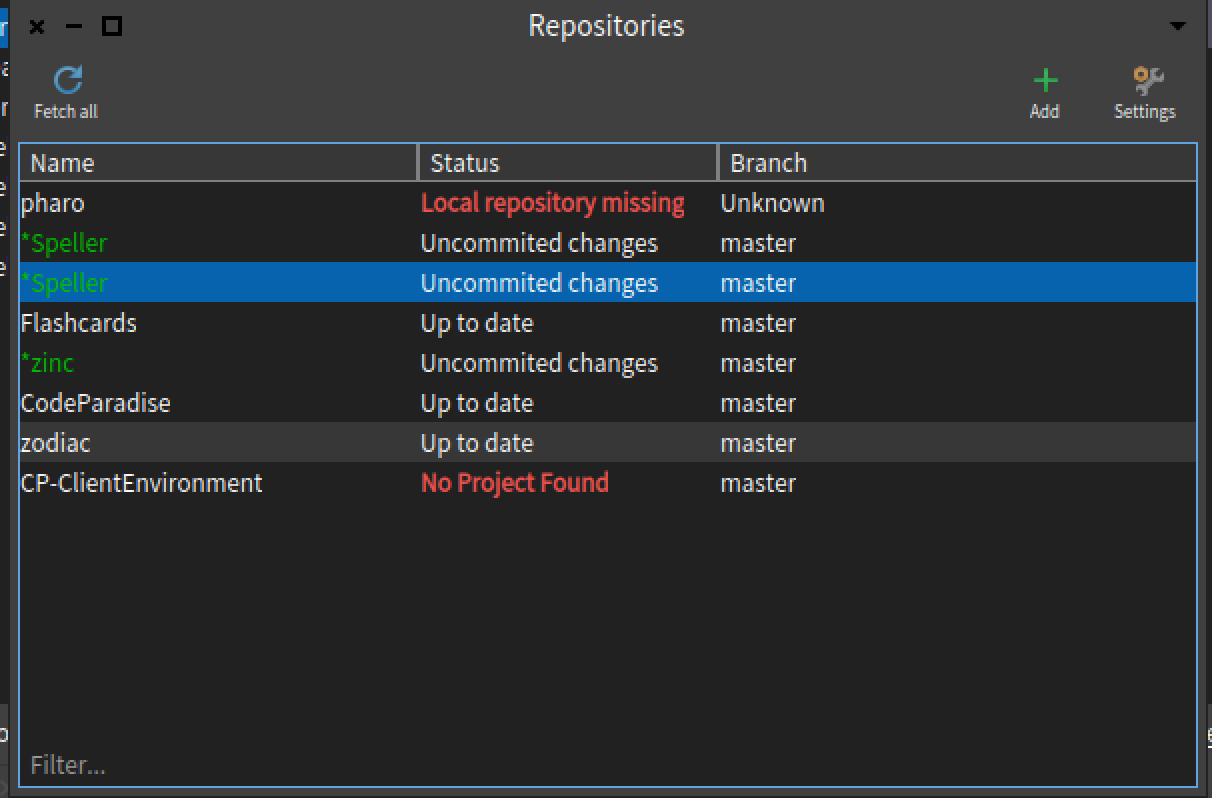Open the window menu arrow in title bar
Image resolution: width=1212 pixels, height=798 pixels.
pyautogui.click(x=1178, y=26)
